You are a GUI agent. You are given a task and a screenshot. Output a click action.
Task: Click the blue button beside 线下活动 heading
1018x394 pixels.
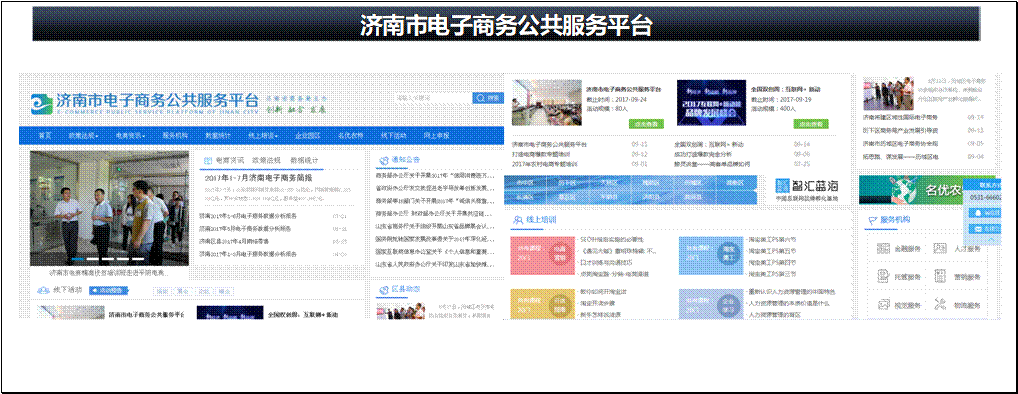point(108,291)
